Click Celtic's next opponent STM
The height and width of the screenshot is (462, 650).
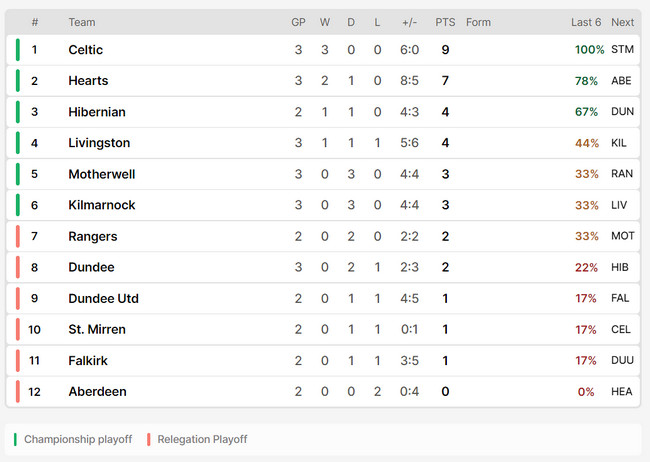(622, 49)
